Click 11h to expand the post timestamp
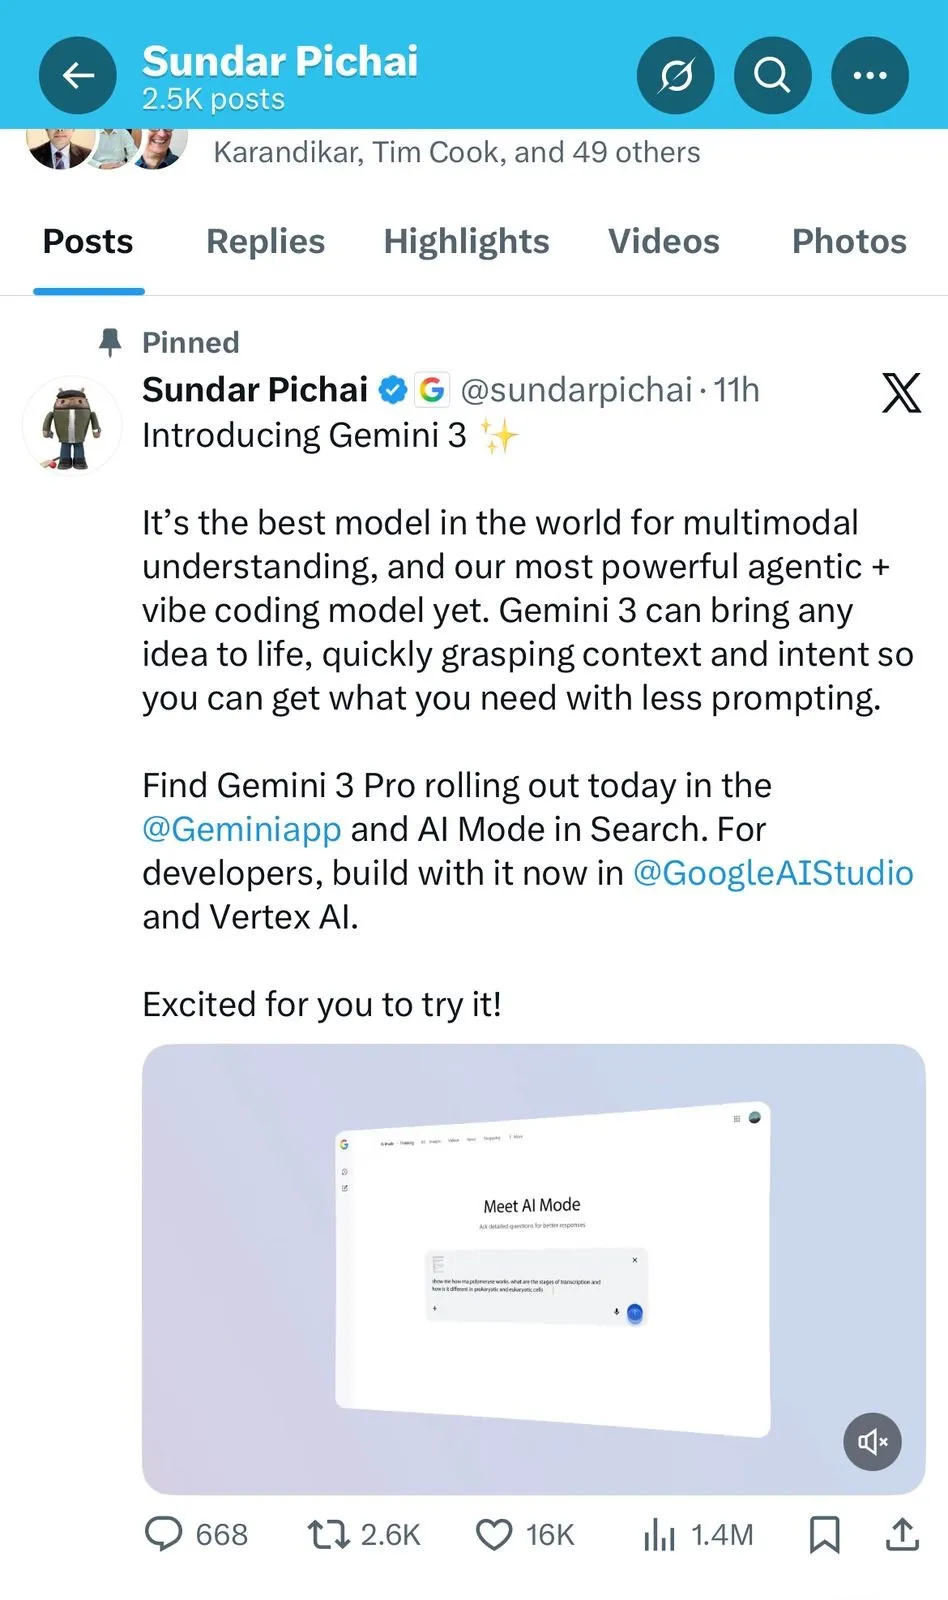Screen dimensions: 948x1600 pos(737,390)
